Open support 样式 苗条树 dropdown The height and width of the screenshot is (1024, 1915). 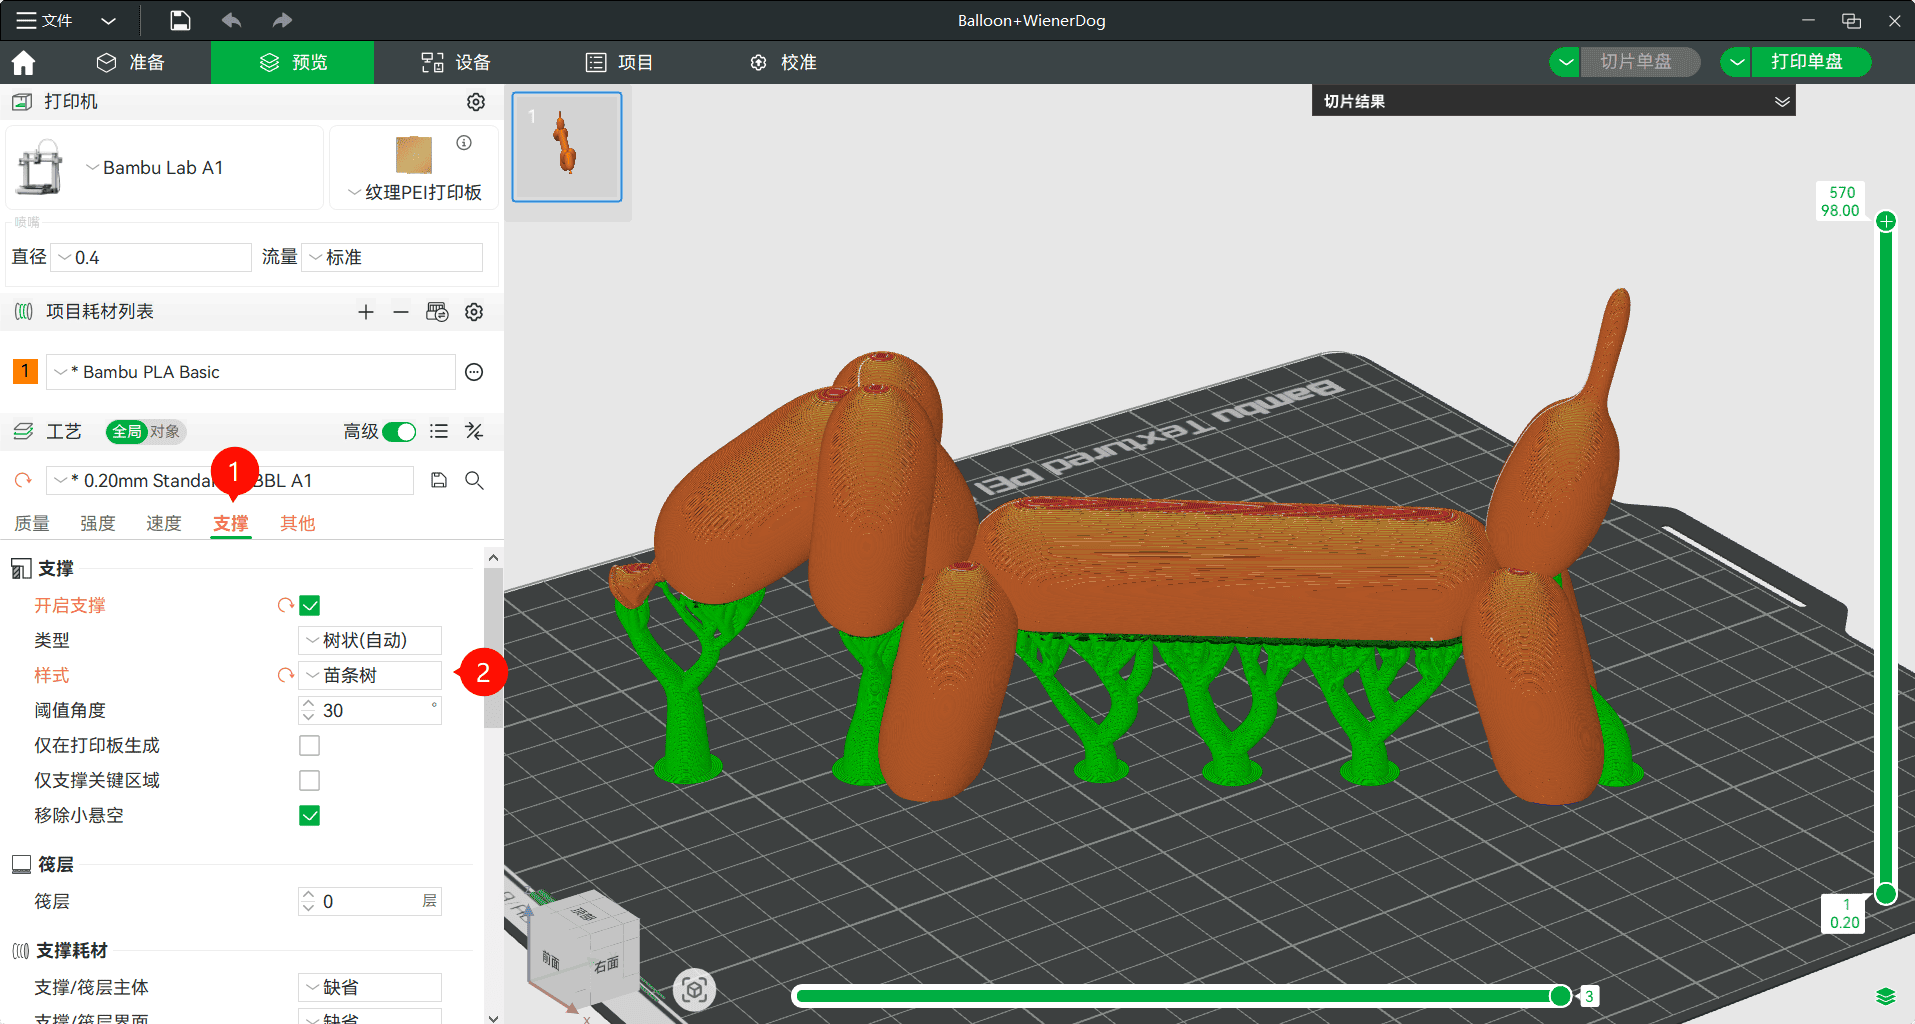point(370,675)
